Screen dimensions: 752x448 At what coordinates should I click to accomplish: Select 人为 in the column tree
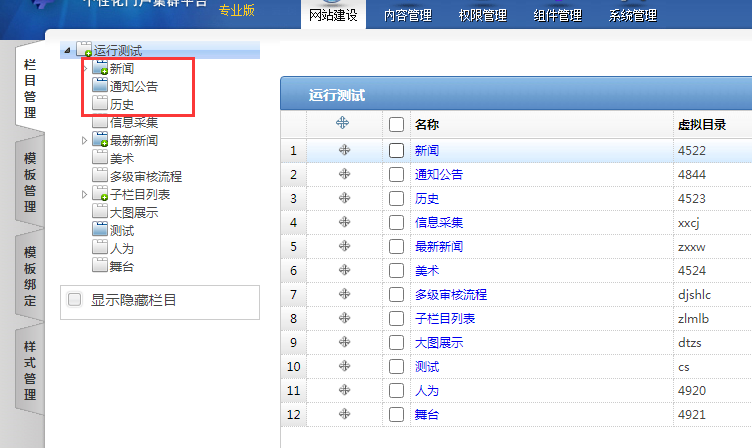(x=121, y=248)
